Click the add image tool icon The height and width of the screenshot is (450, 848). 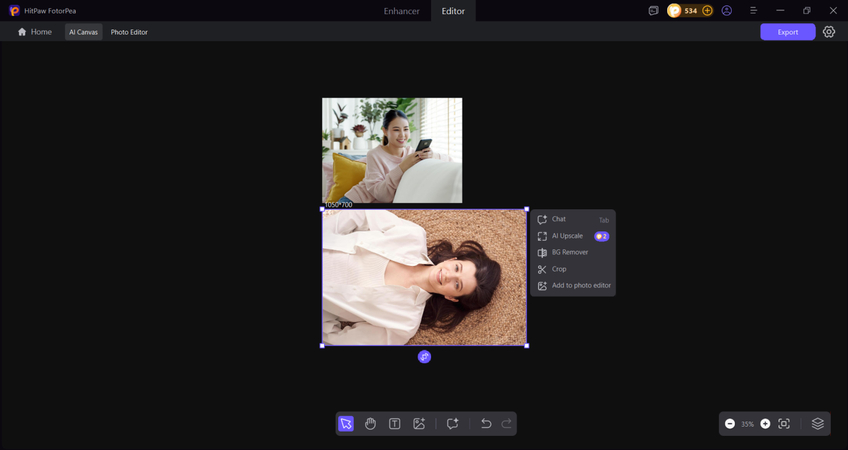[x=419, y=424]
